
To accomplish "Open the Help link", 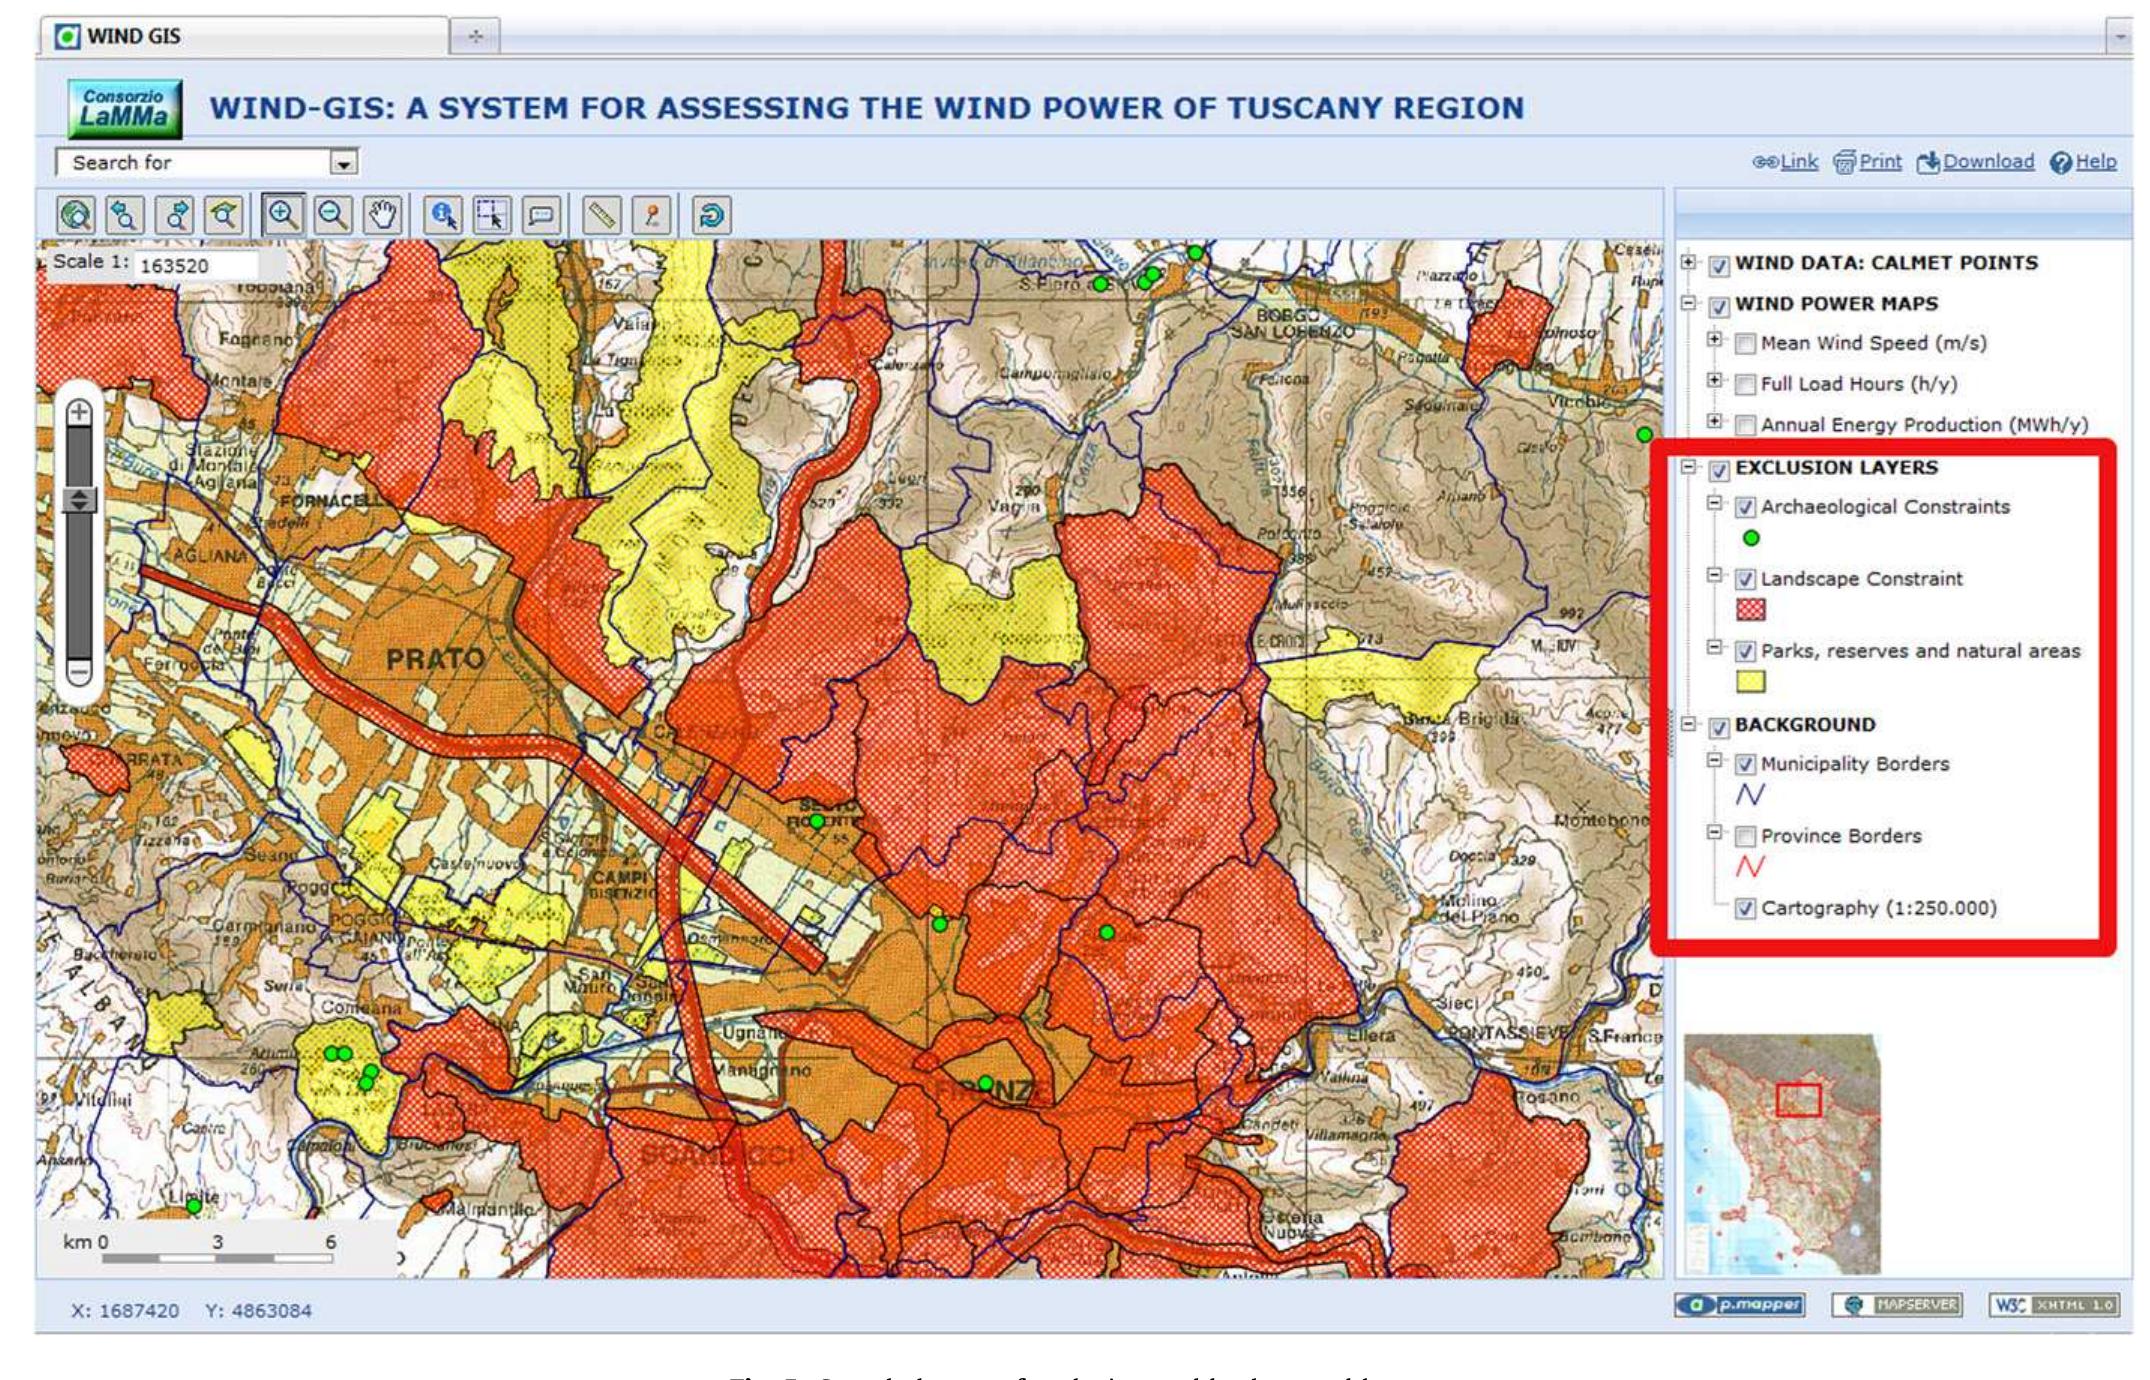I will [x=2095, y=160].
